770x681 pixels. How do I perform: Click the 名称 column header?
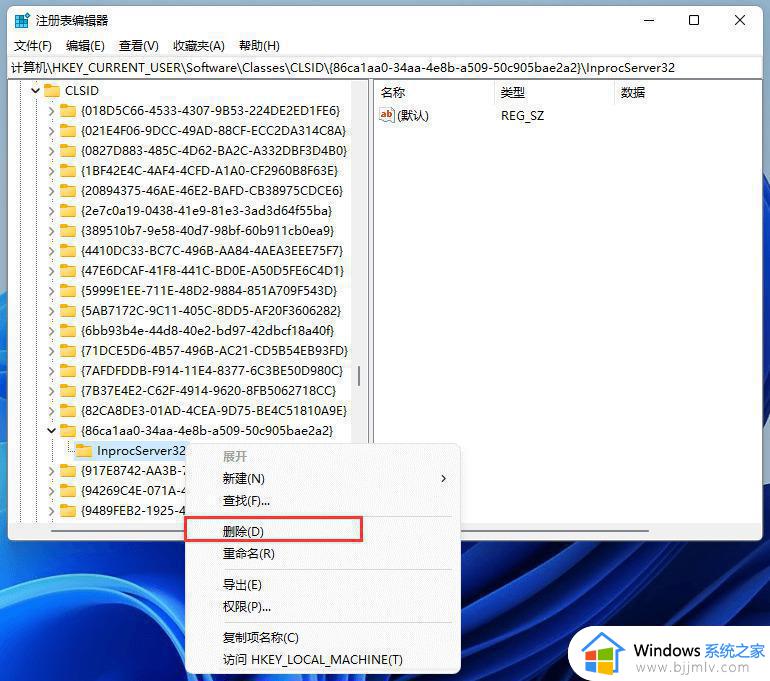coord(392,92)
